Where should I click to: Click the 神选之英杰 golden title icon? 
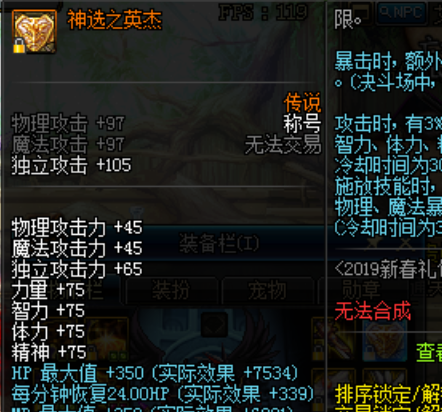34,31
